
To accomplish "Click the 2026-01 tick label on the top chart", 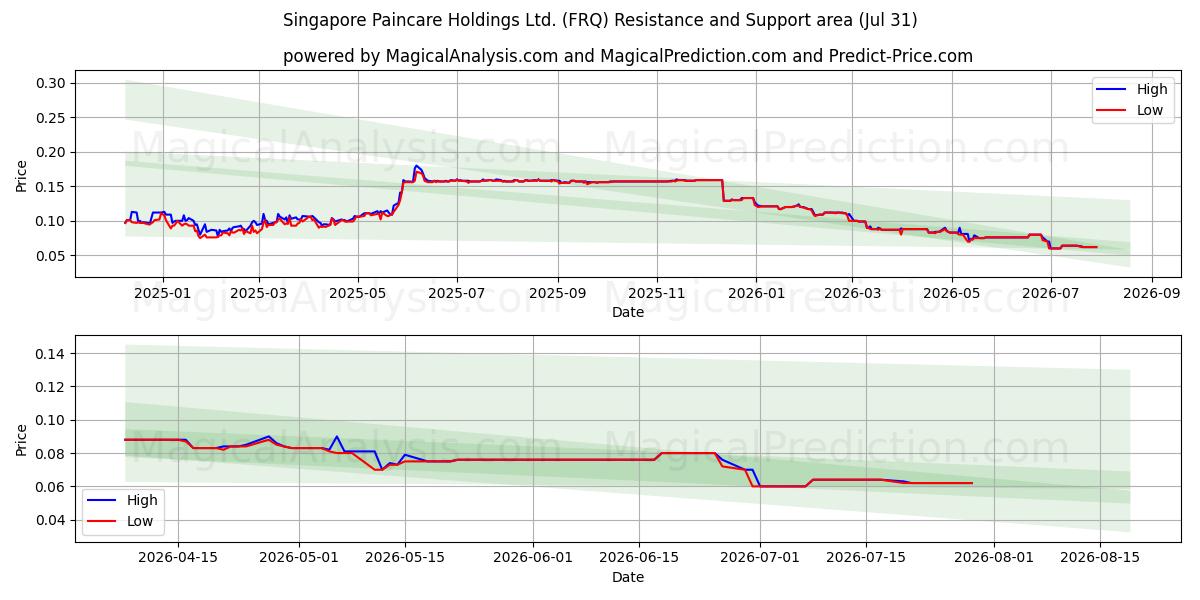I will click(756, 294).
